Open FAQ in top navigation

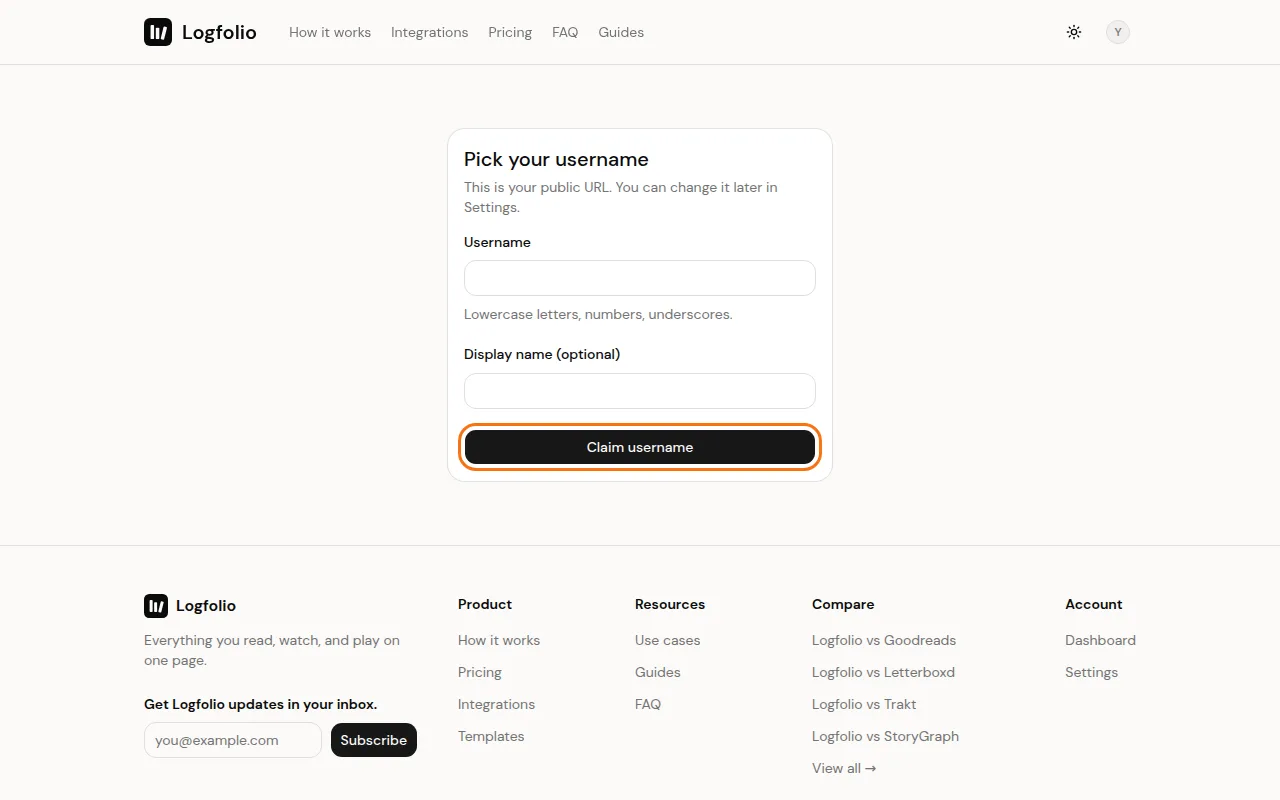(x=565, y=32)
